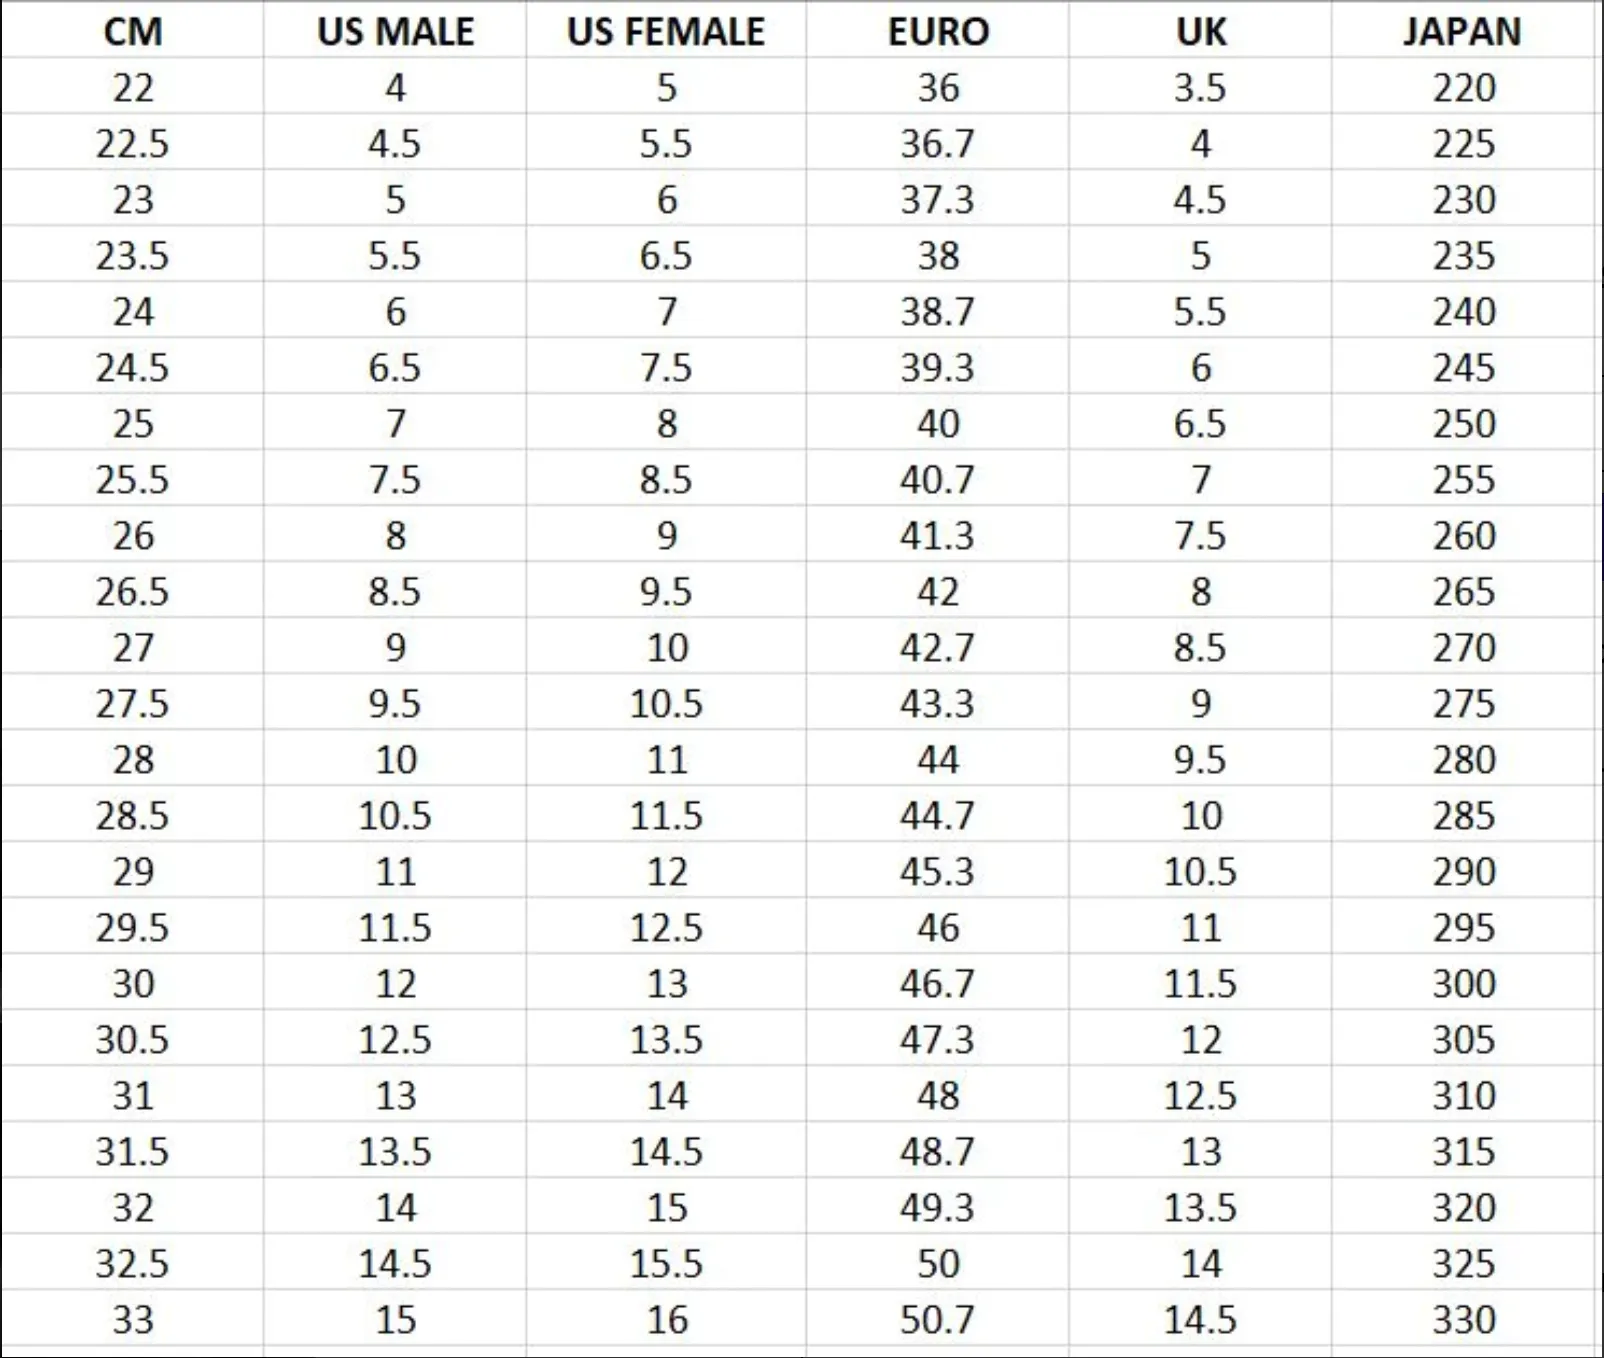The width and height of the screenshot is (1604, 1358).
Task: Select the UK size 10.5 cell
Action: 1200,871
